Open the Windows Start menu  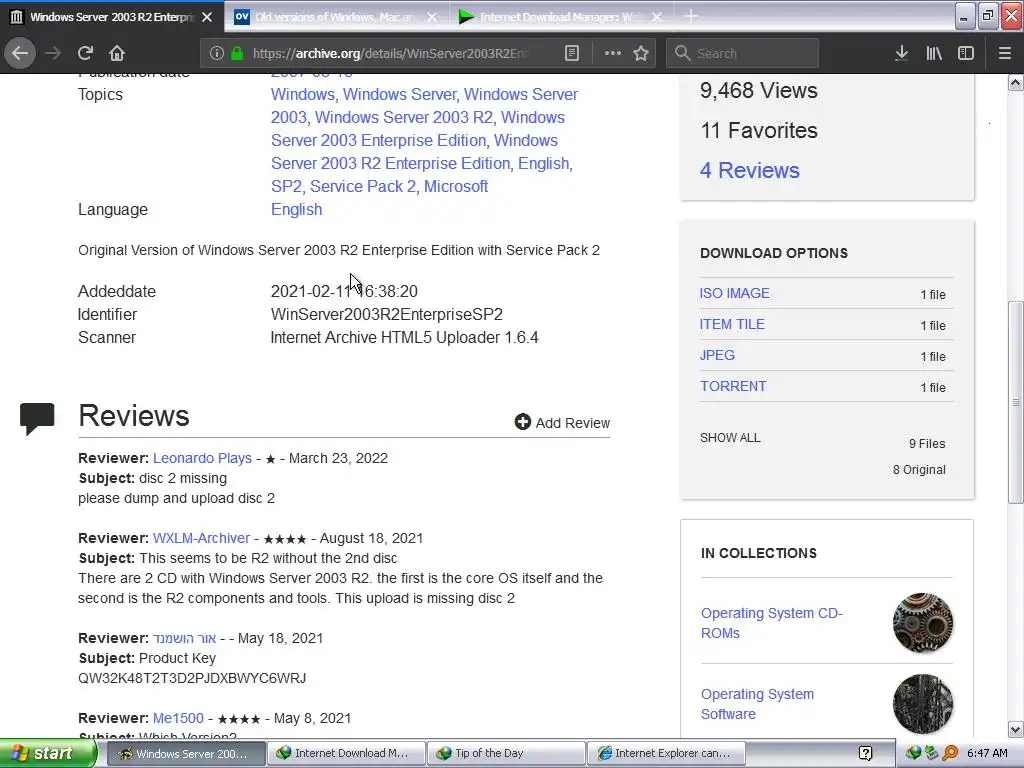point(48,753)
